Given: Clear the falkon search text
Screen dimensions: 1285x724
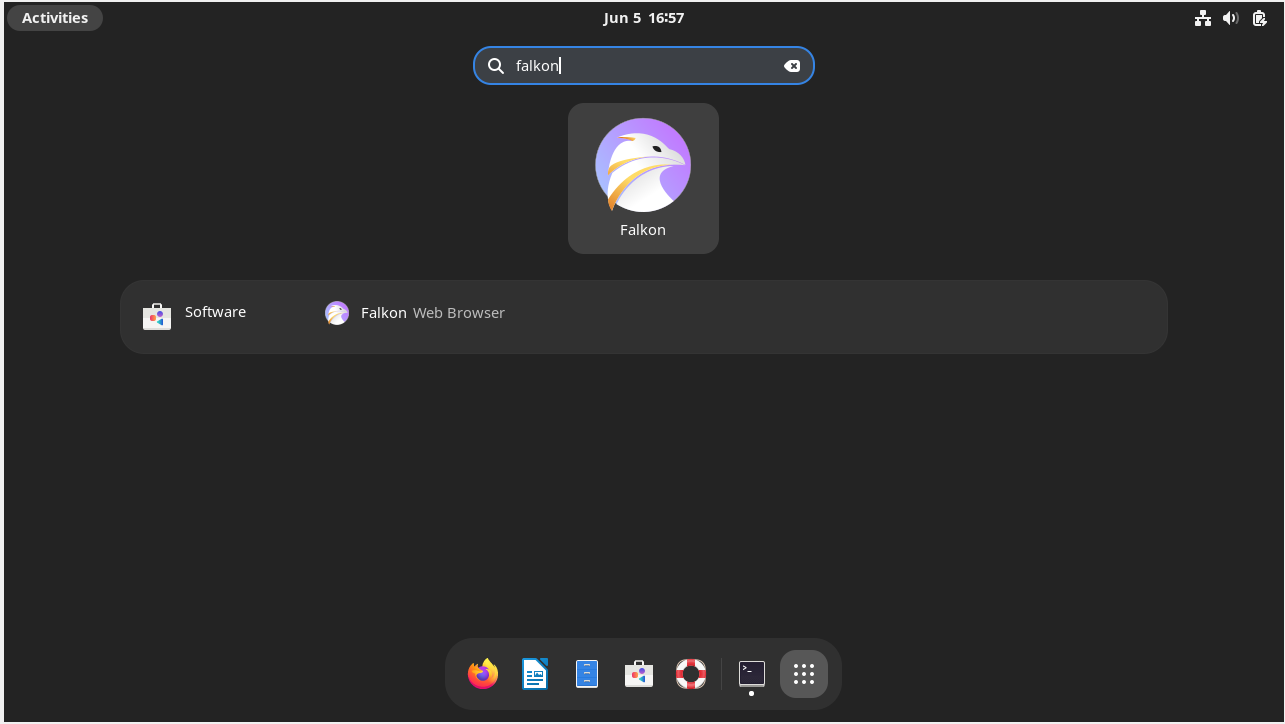Looking at the screenshot, I should tap(792, 65).
